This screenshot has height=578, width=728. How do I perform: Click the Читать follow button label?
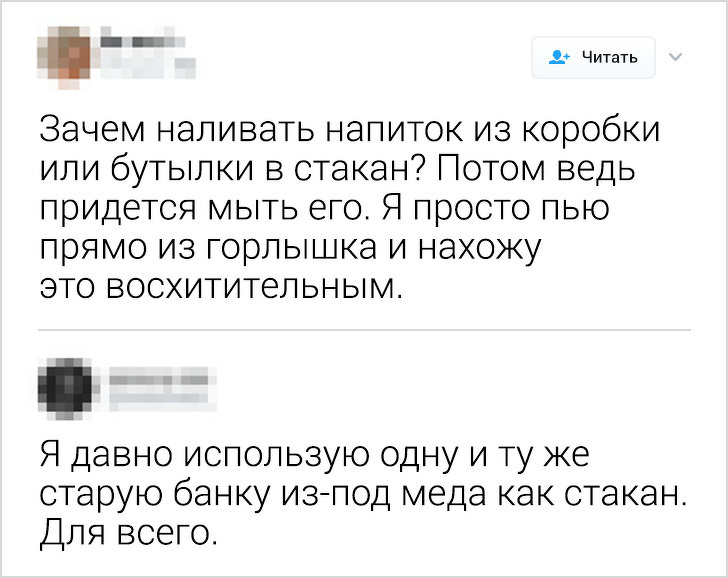click(x=608, y=58)
